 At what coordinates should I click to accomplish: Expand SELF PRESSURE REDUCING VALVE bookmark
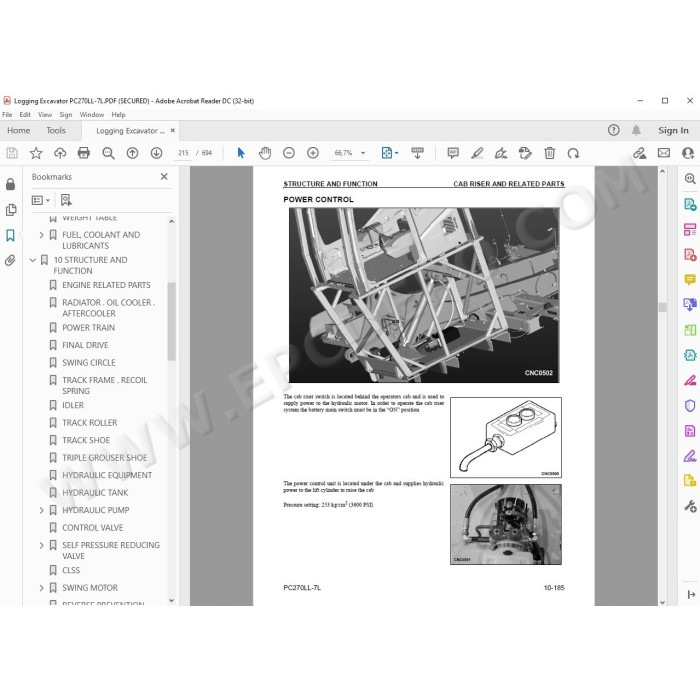tap(41, 545)
